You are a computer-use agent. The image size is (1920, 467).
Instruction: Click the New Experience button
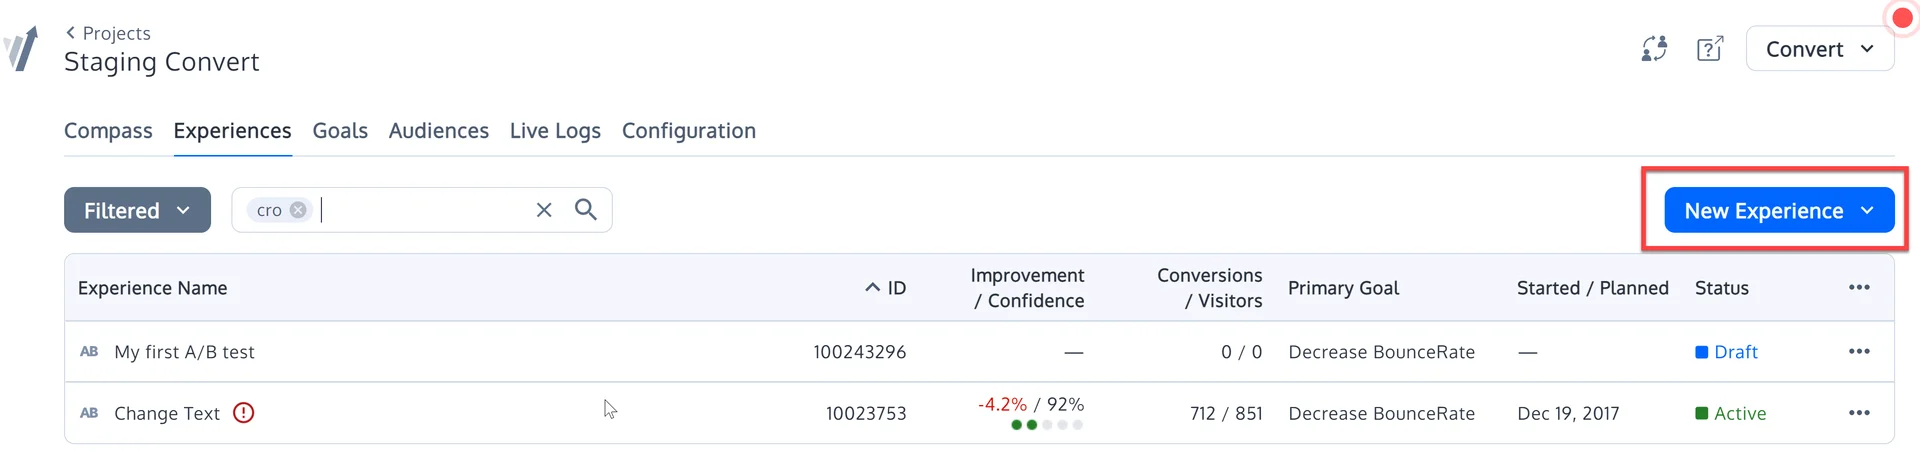(1779, 210)
